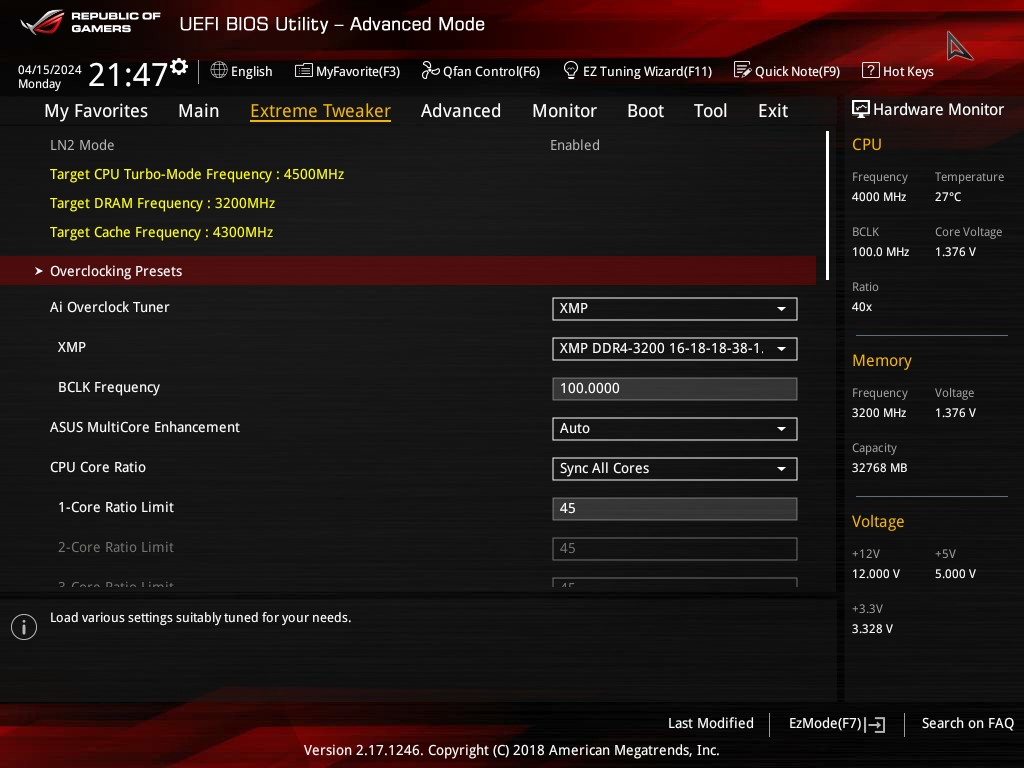
Task: Click the memory capacity 32768 MB value
Action: pyautogui.click(x=879, y=468)
